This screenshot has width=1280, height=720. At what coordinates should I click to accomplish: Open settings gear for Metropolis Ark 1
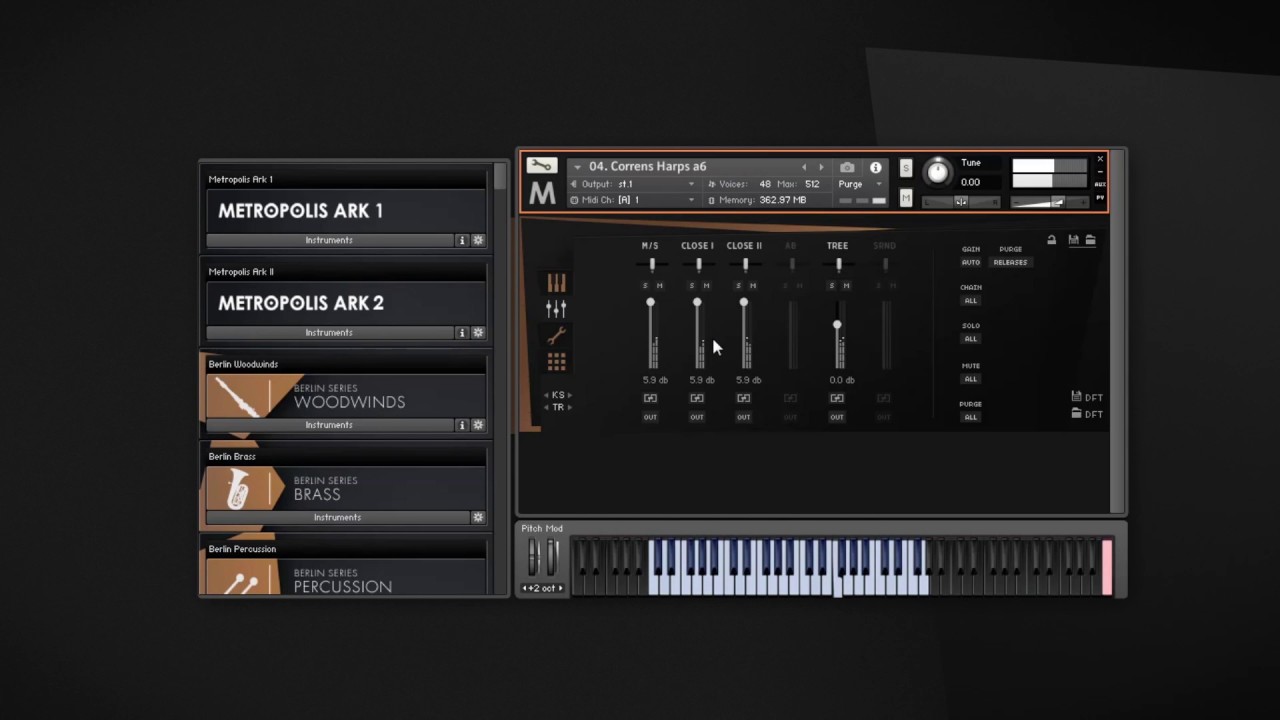click(478, 240)
